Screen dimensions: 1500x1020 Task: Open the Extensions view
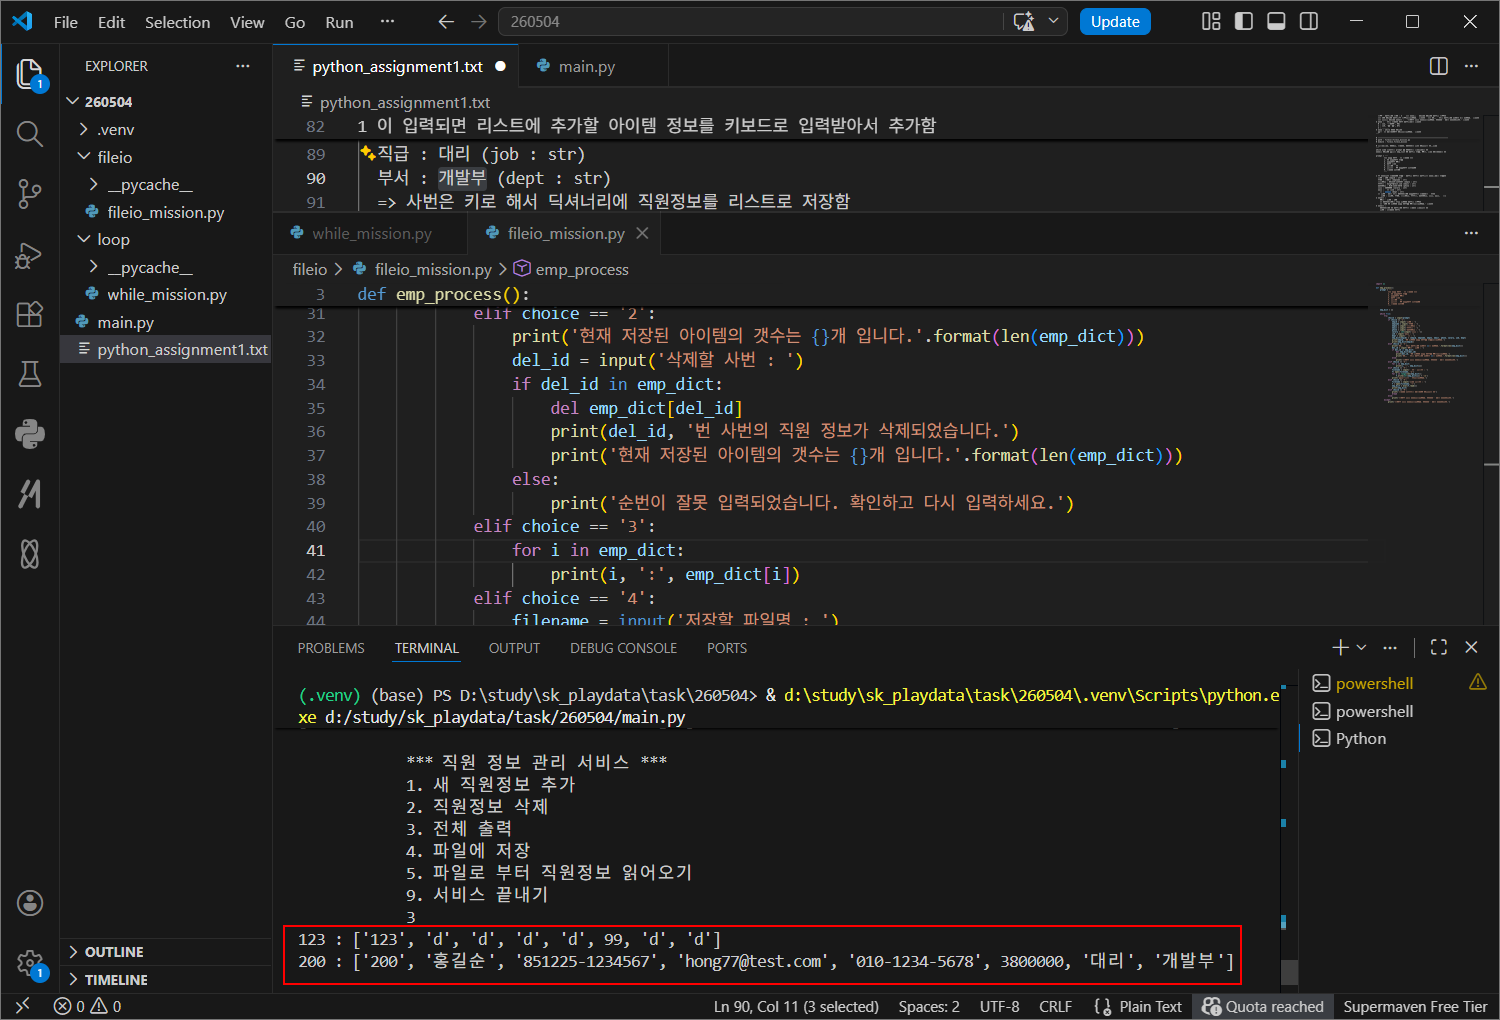tap(30, 314)
